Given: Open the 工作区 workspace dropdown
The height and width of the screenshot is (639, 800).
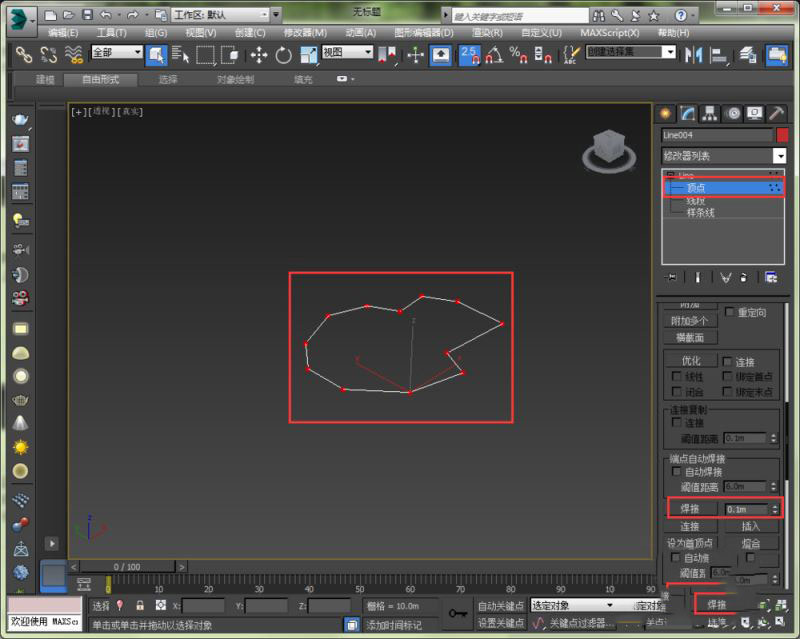Looking at the screenshot, I should 219,15.
